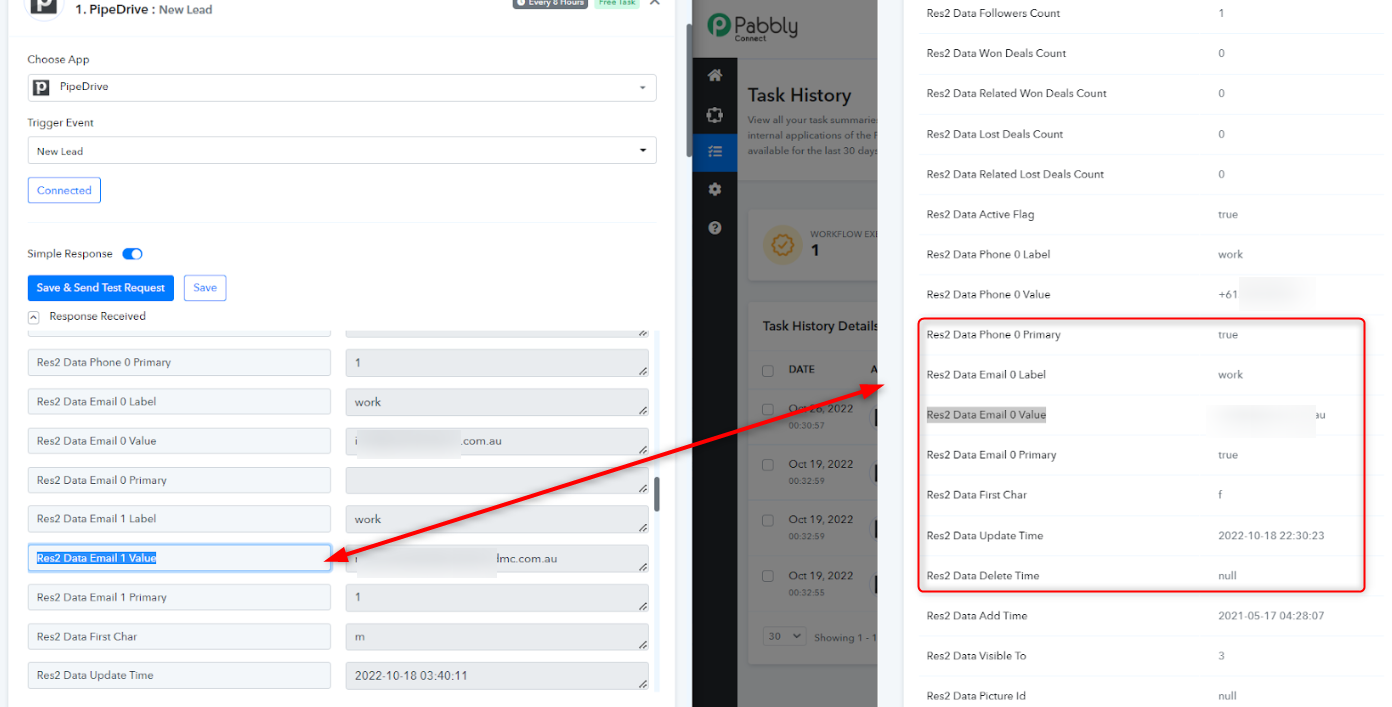Click the Free Task badge

click(x=618, y=4)
